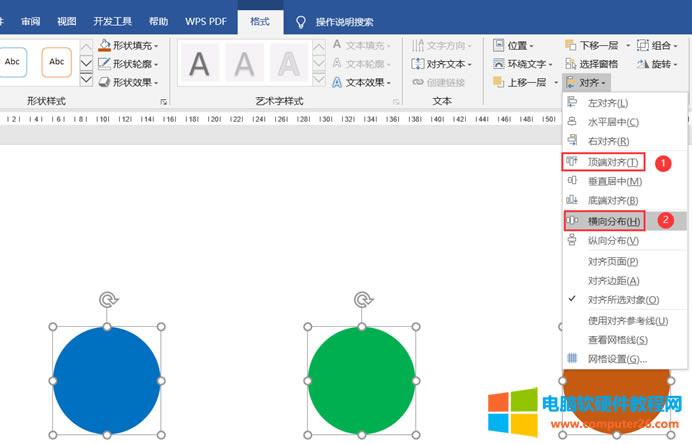Switch to the Review (审阅) tab

pyautogui.click(x=30, y=21)
